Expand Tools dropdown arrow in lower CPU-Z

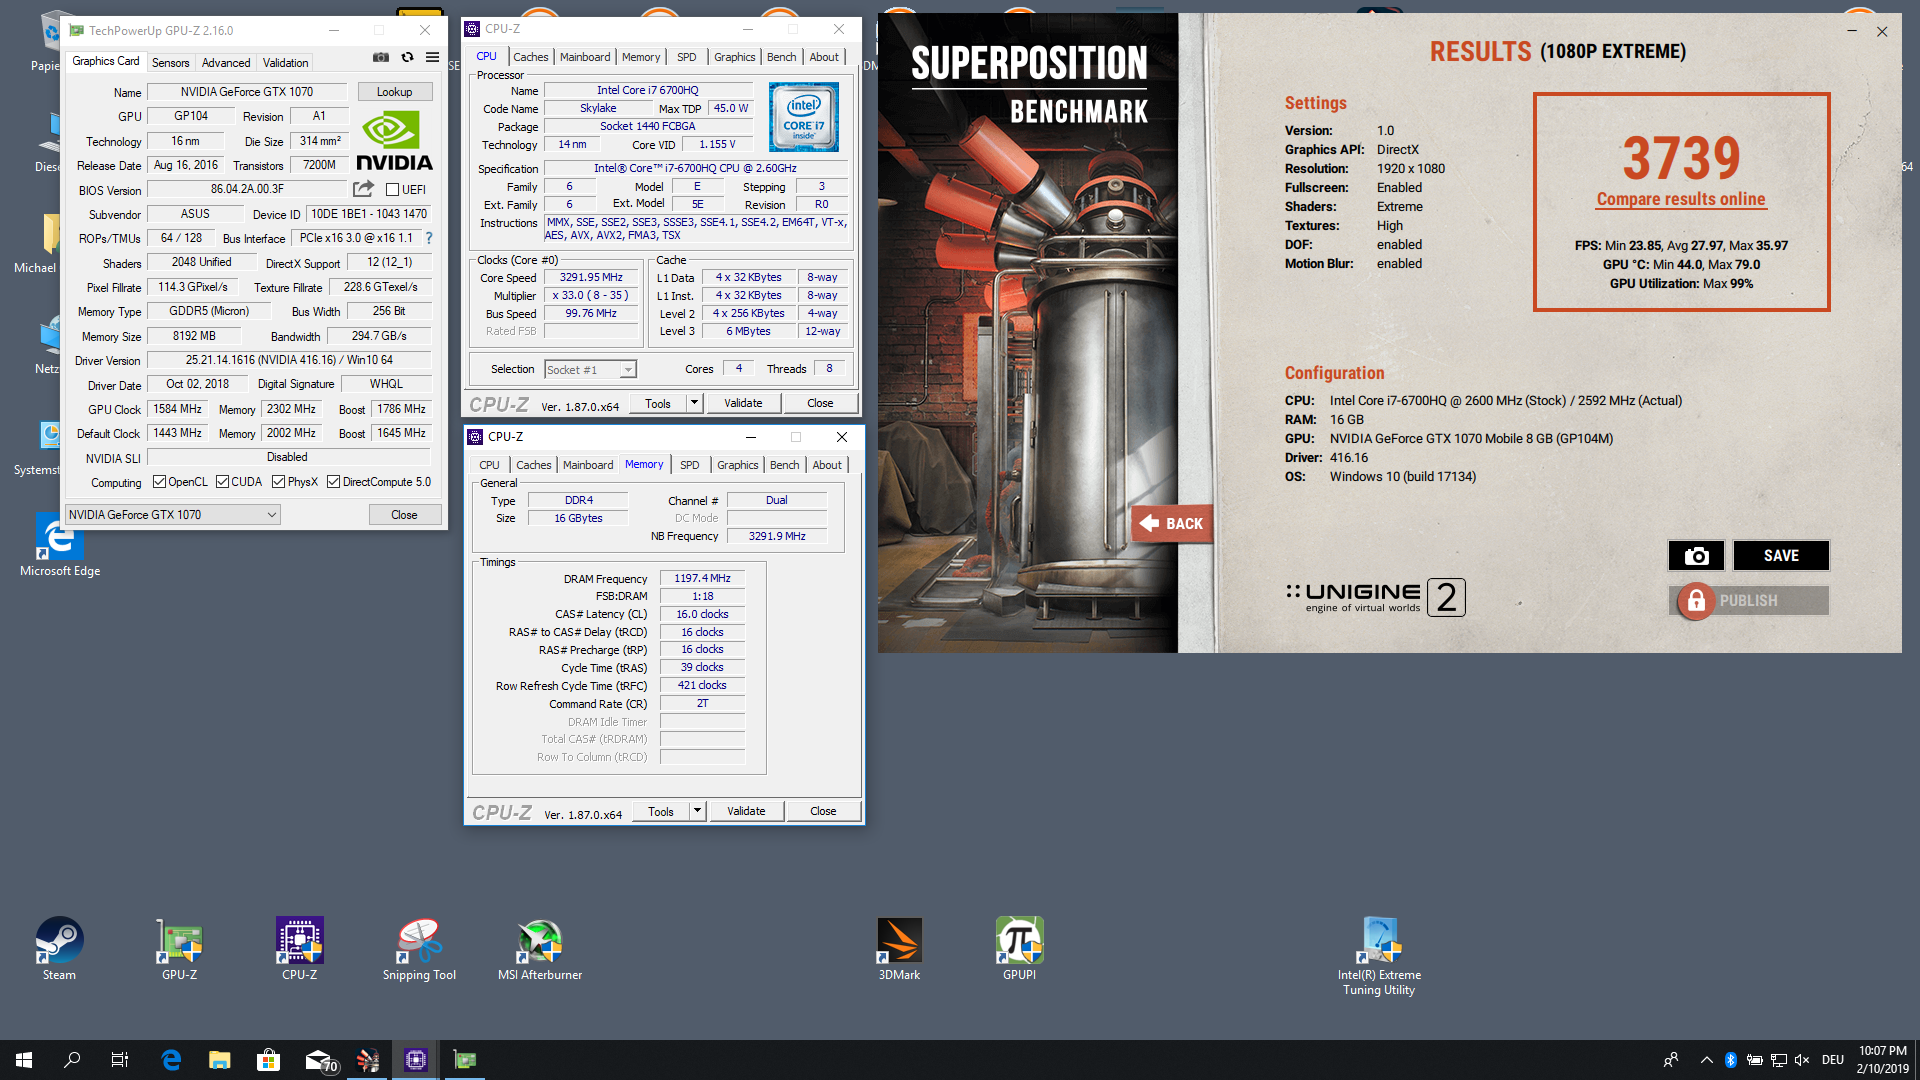coord(697,811)
